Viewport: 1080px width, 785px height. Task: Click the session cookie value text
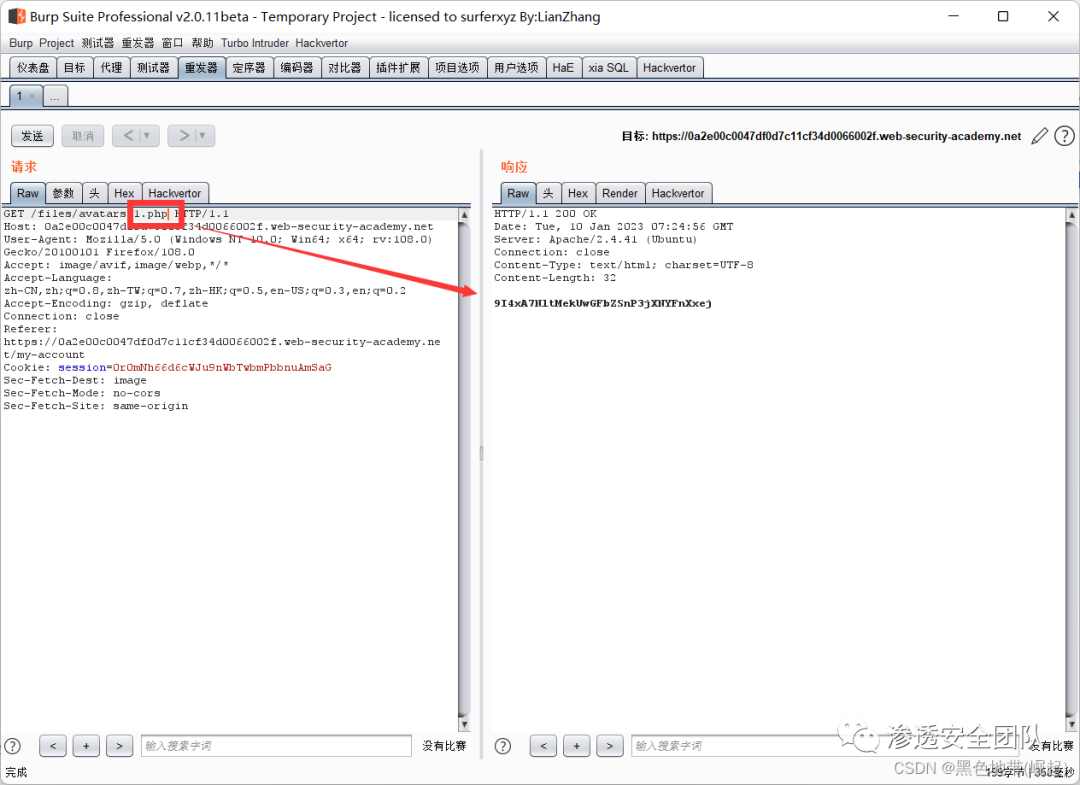[x=222, y=367]
